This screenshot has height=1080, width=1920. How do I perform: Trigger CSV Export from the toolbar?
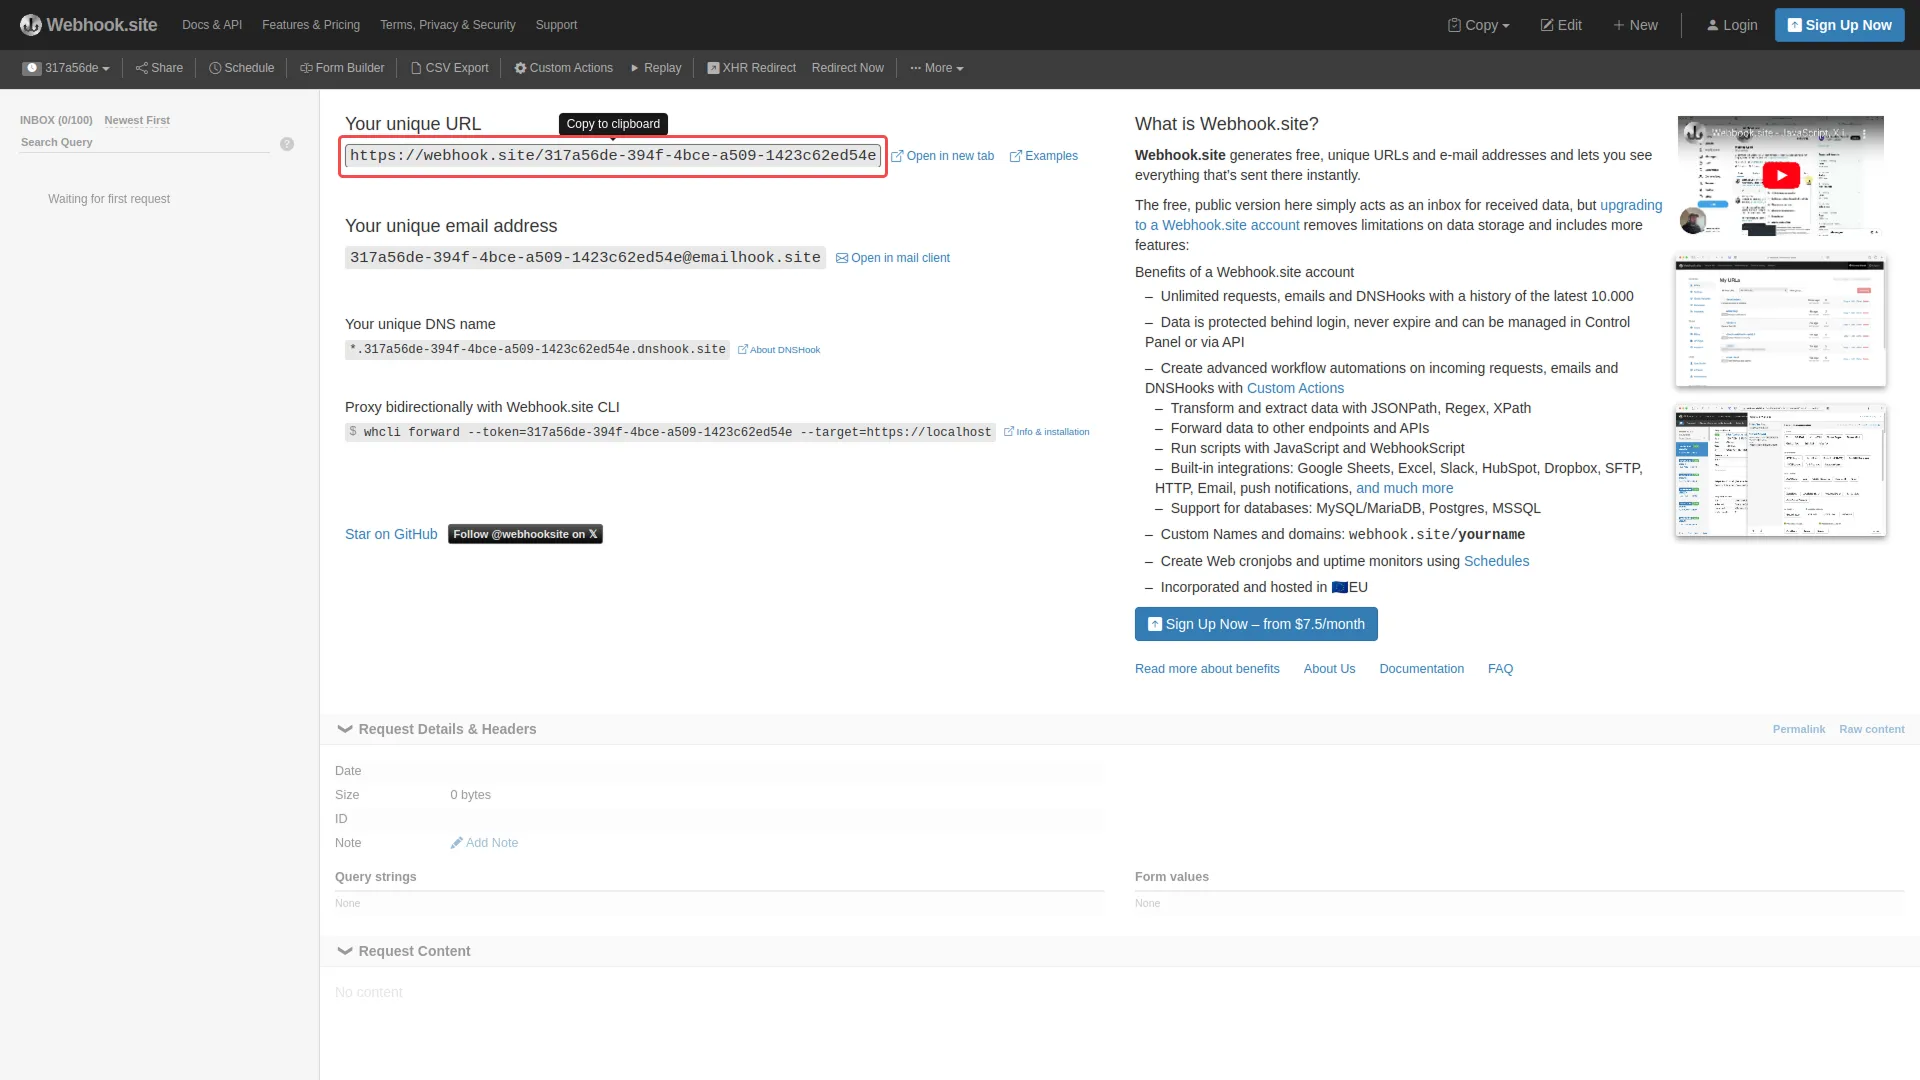pyautogui.click(x=449, y=68)
